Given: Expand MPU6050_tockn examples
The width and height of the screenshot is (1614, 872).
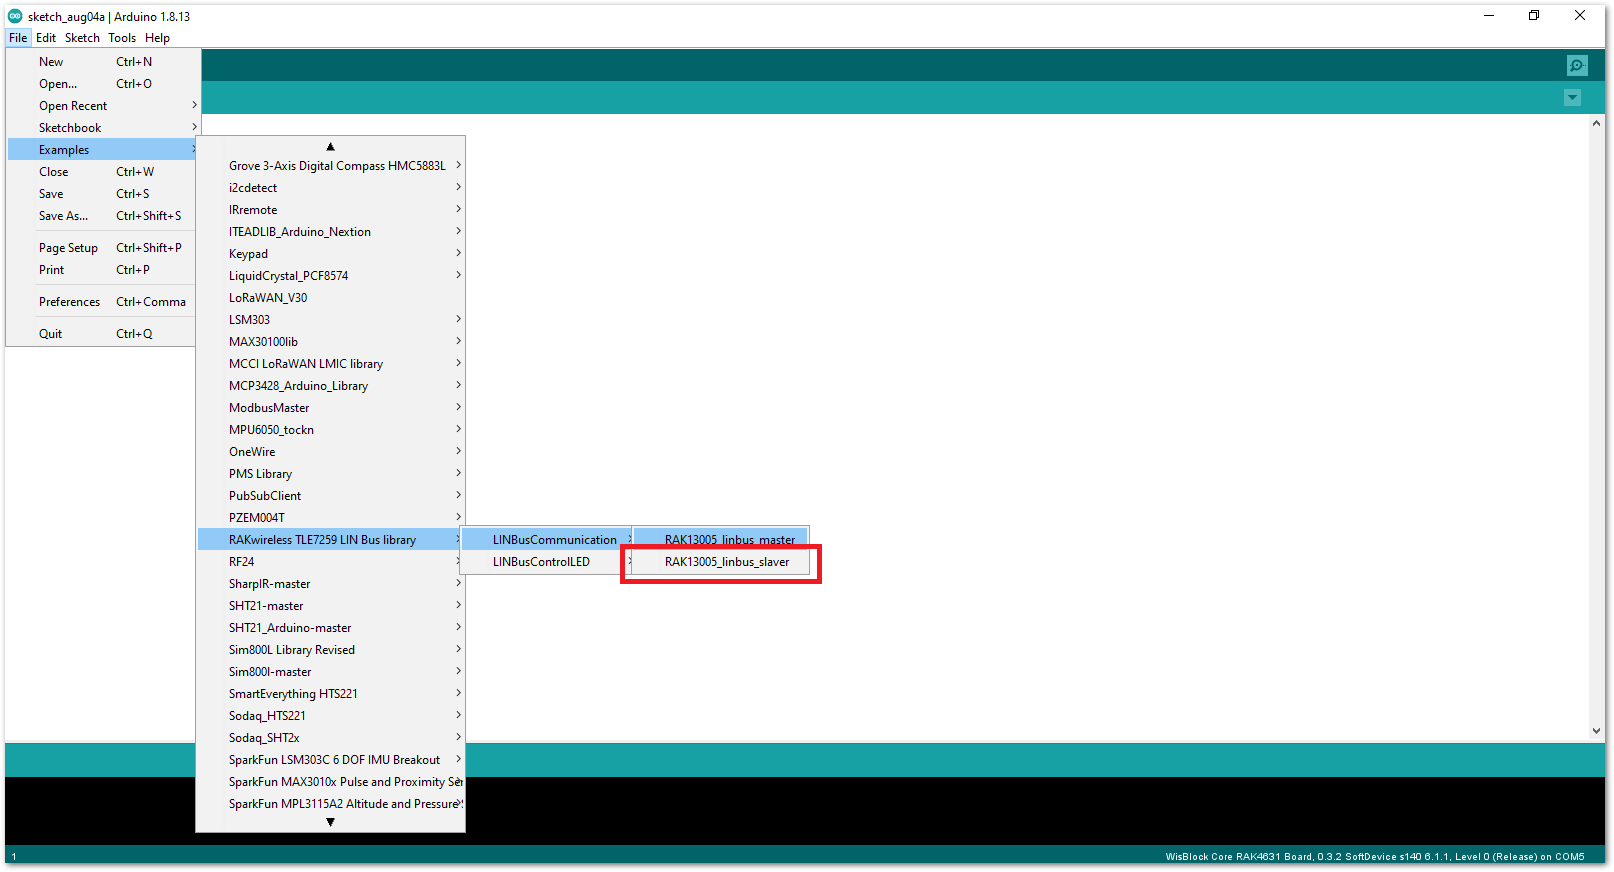Looking at the screenshot, I should point(331,430).
